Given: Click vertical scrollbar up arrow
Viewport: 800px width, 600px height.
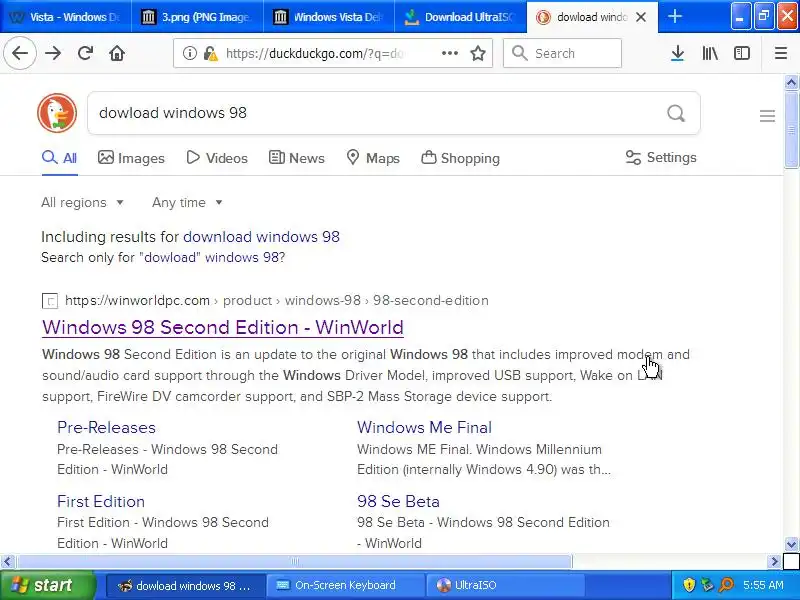Looking at the screenshot, I should [791, 82].
